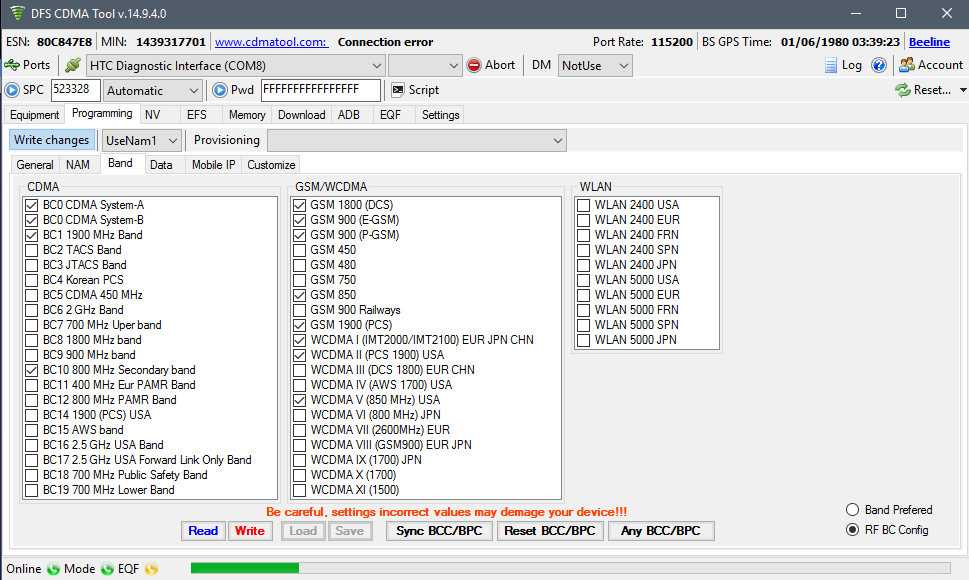Click Sync BCC/BPC button
This screenshot has height=580, width=969.
click(x=439, y=531)
